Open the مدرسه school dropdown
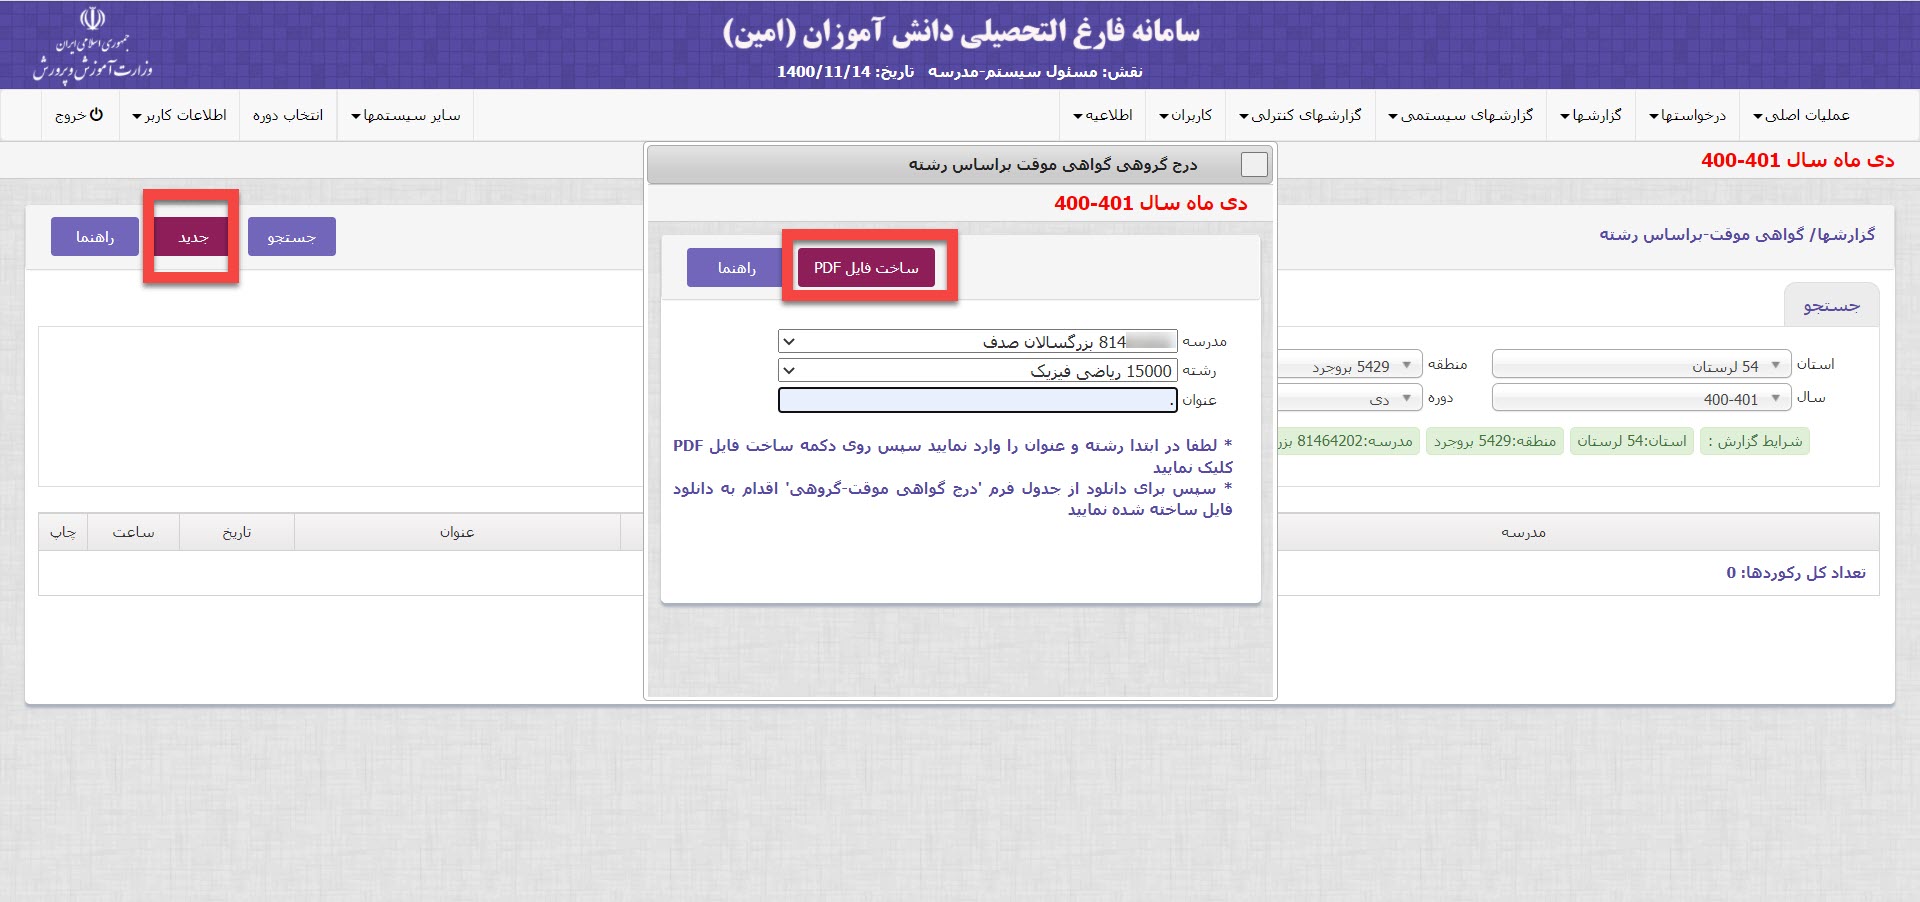Screen dimensions: 1920x902 [976, 342]
